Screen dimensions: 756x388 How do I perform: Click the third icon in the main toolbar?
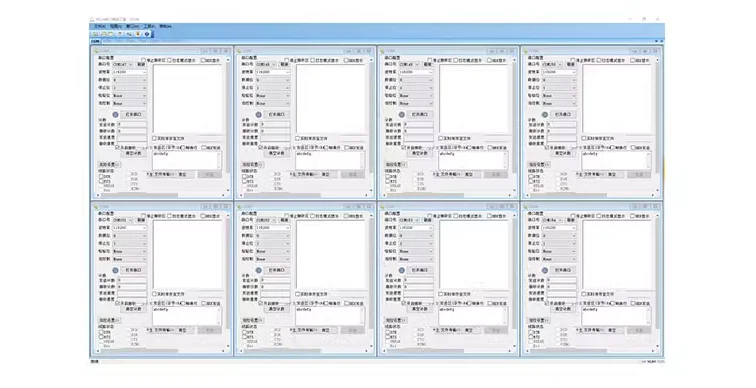[111, 34]
